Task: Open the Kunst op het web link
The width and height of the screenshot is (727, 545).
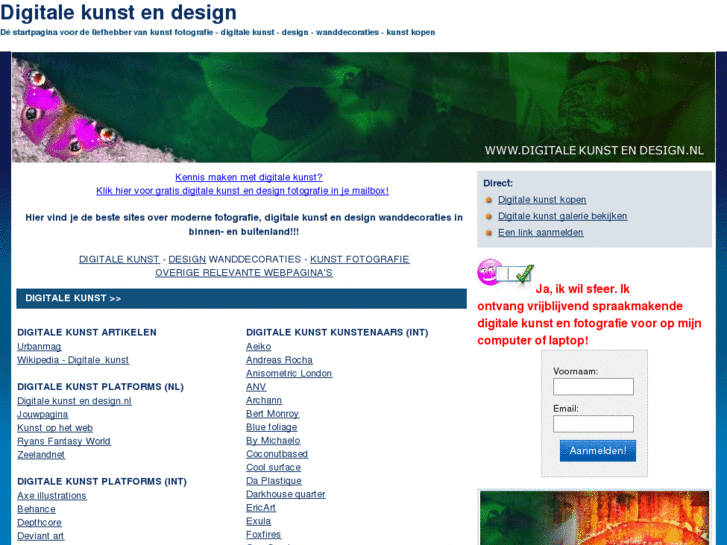Action: pyautogui.click(x=55, y=428)
